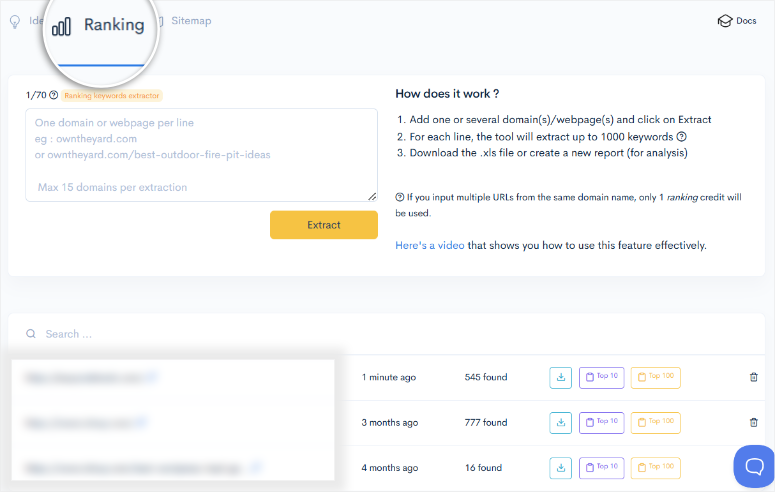Click the help icon next to 1/70 credits

point(54,96)
